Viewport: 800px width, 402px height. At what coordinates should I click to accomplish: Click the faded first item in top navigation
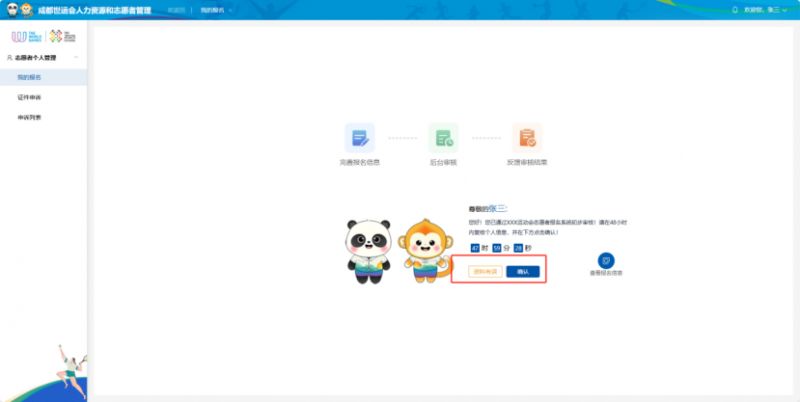176,10
